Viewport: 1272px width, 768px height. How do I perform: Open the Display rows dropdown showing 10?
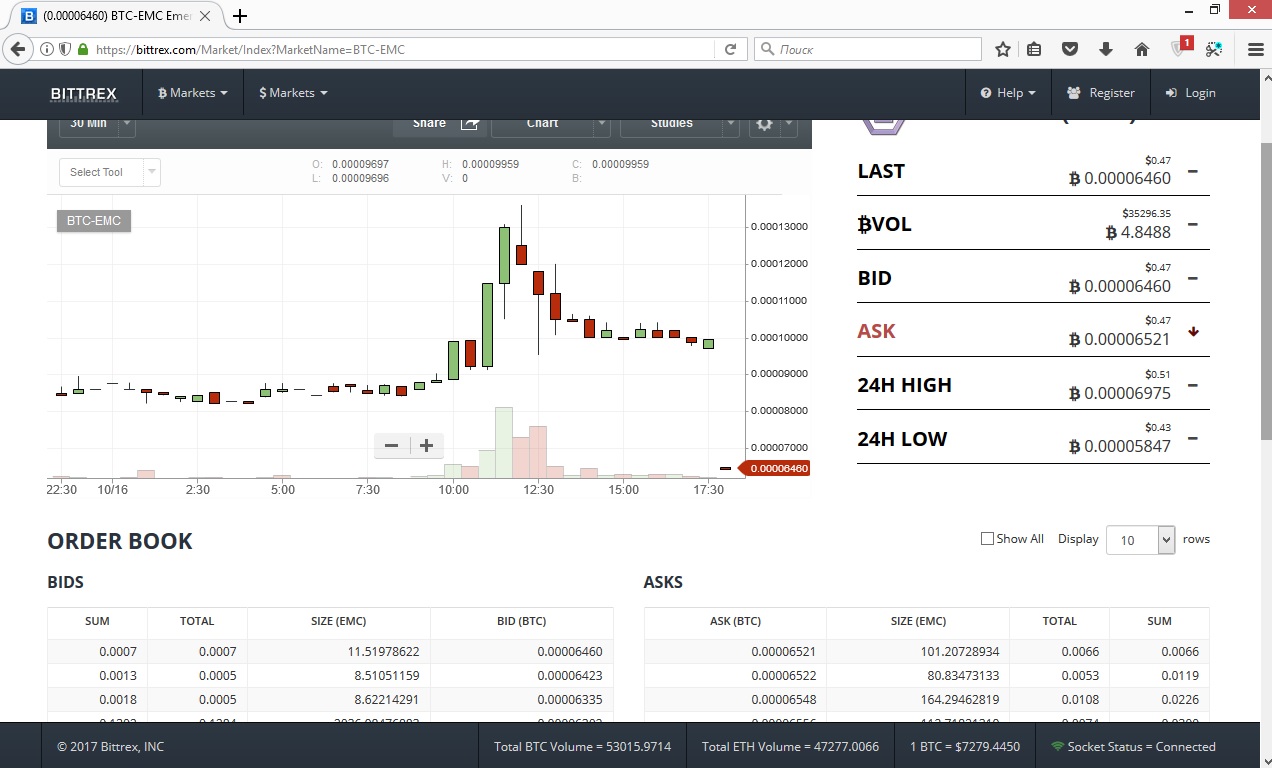(x=1140, y=540)
